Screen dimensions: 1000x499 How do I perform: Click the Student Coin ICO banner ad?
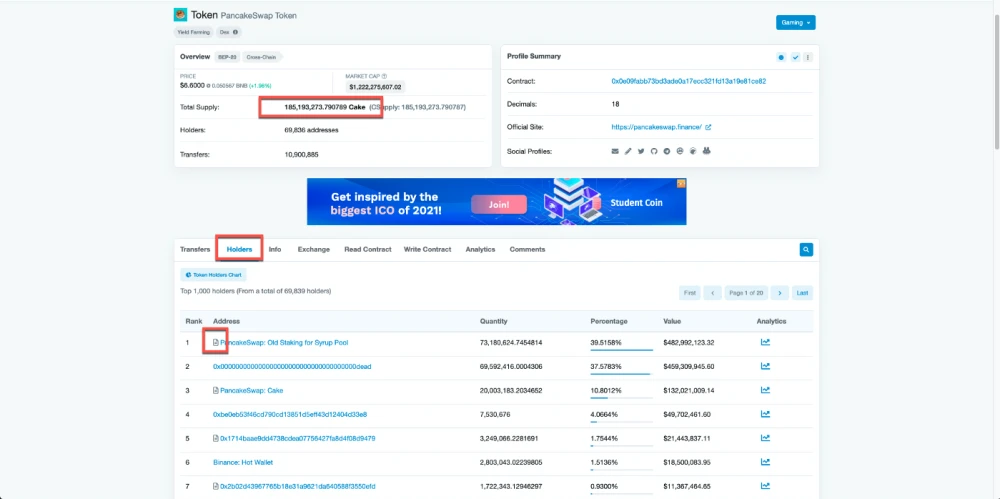pyautogui.click(x=496, y=202)
